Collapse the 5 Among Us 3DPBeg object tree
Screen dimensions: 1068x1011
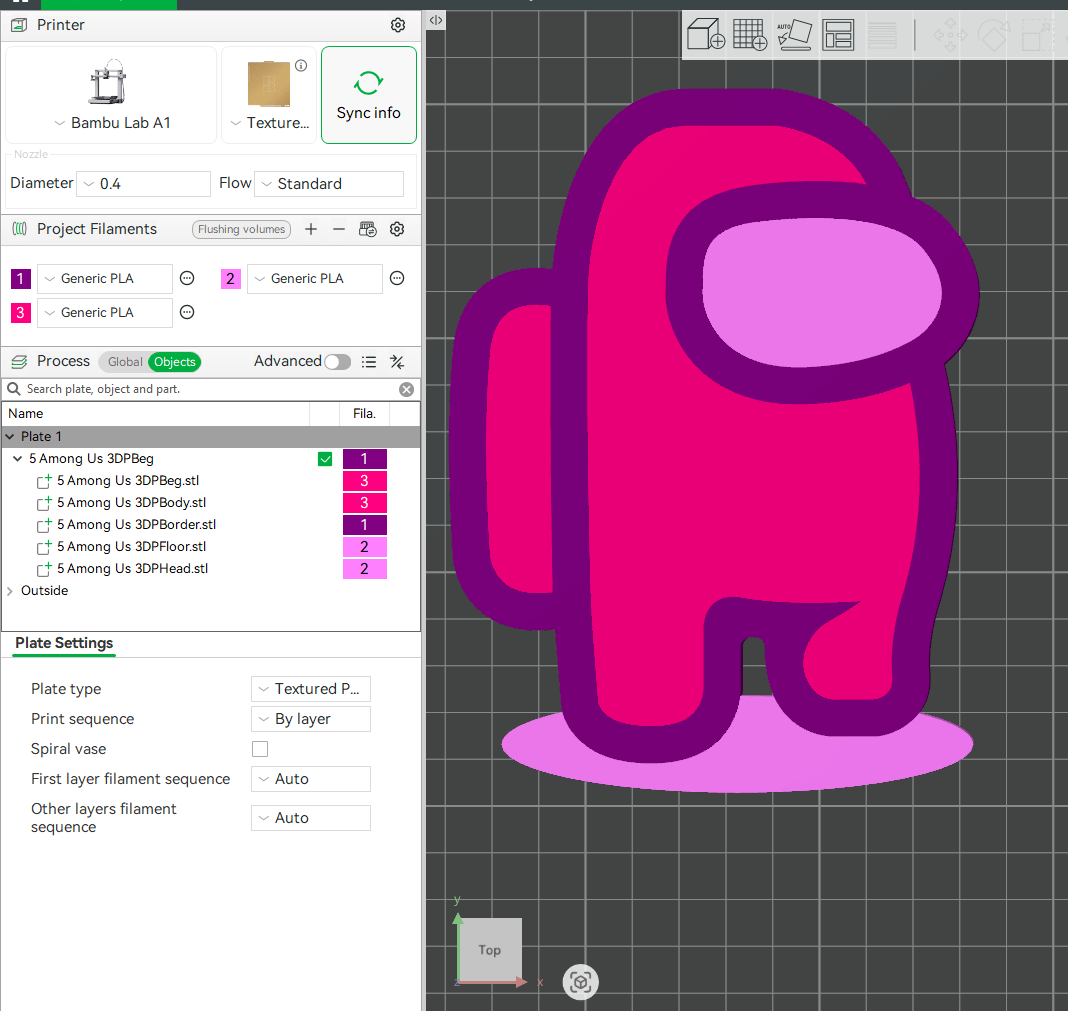[17, 458]
